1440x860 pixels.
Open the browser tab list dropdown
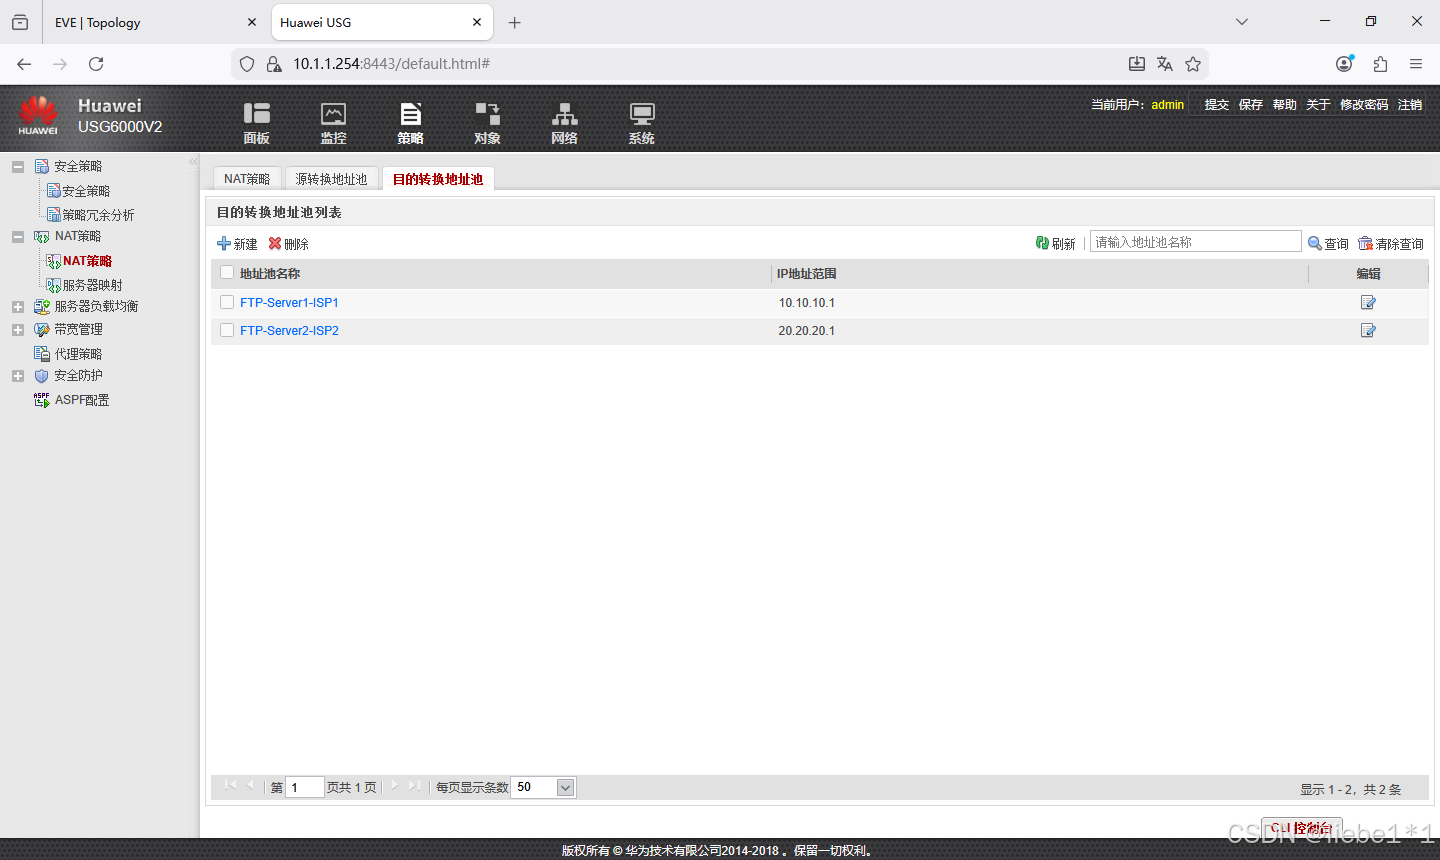[x=1242, y=22]
